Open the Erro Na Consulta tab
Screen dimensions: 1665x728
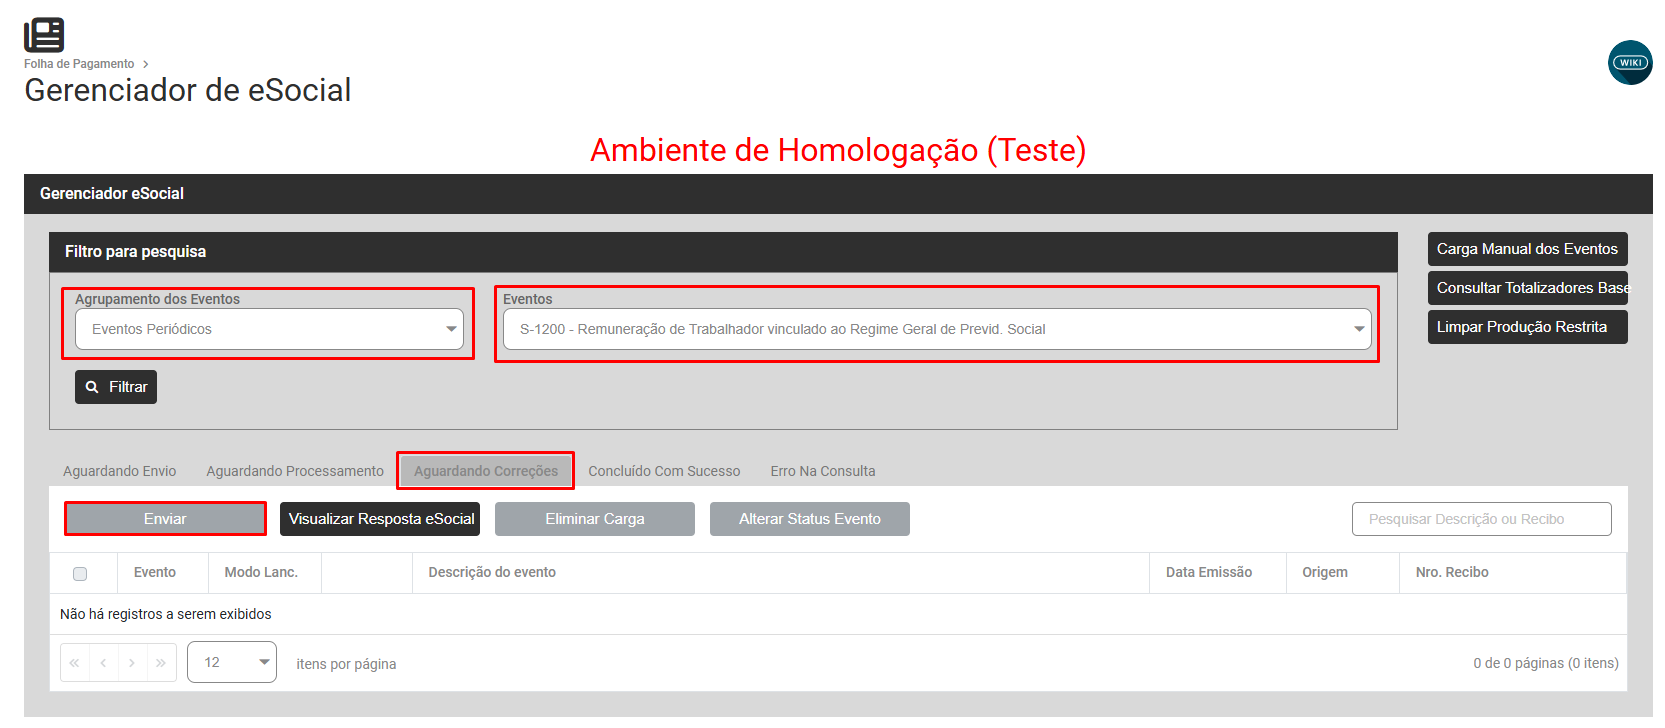pos(823,471)
